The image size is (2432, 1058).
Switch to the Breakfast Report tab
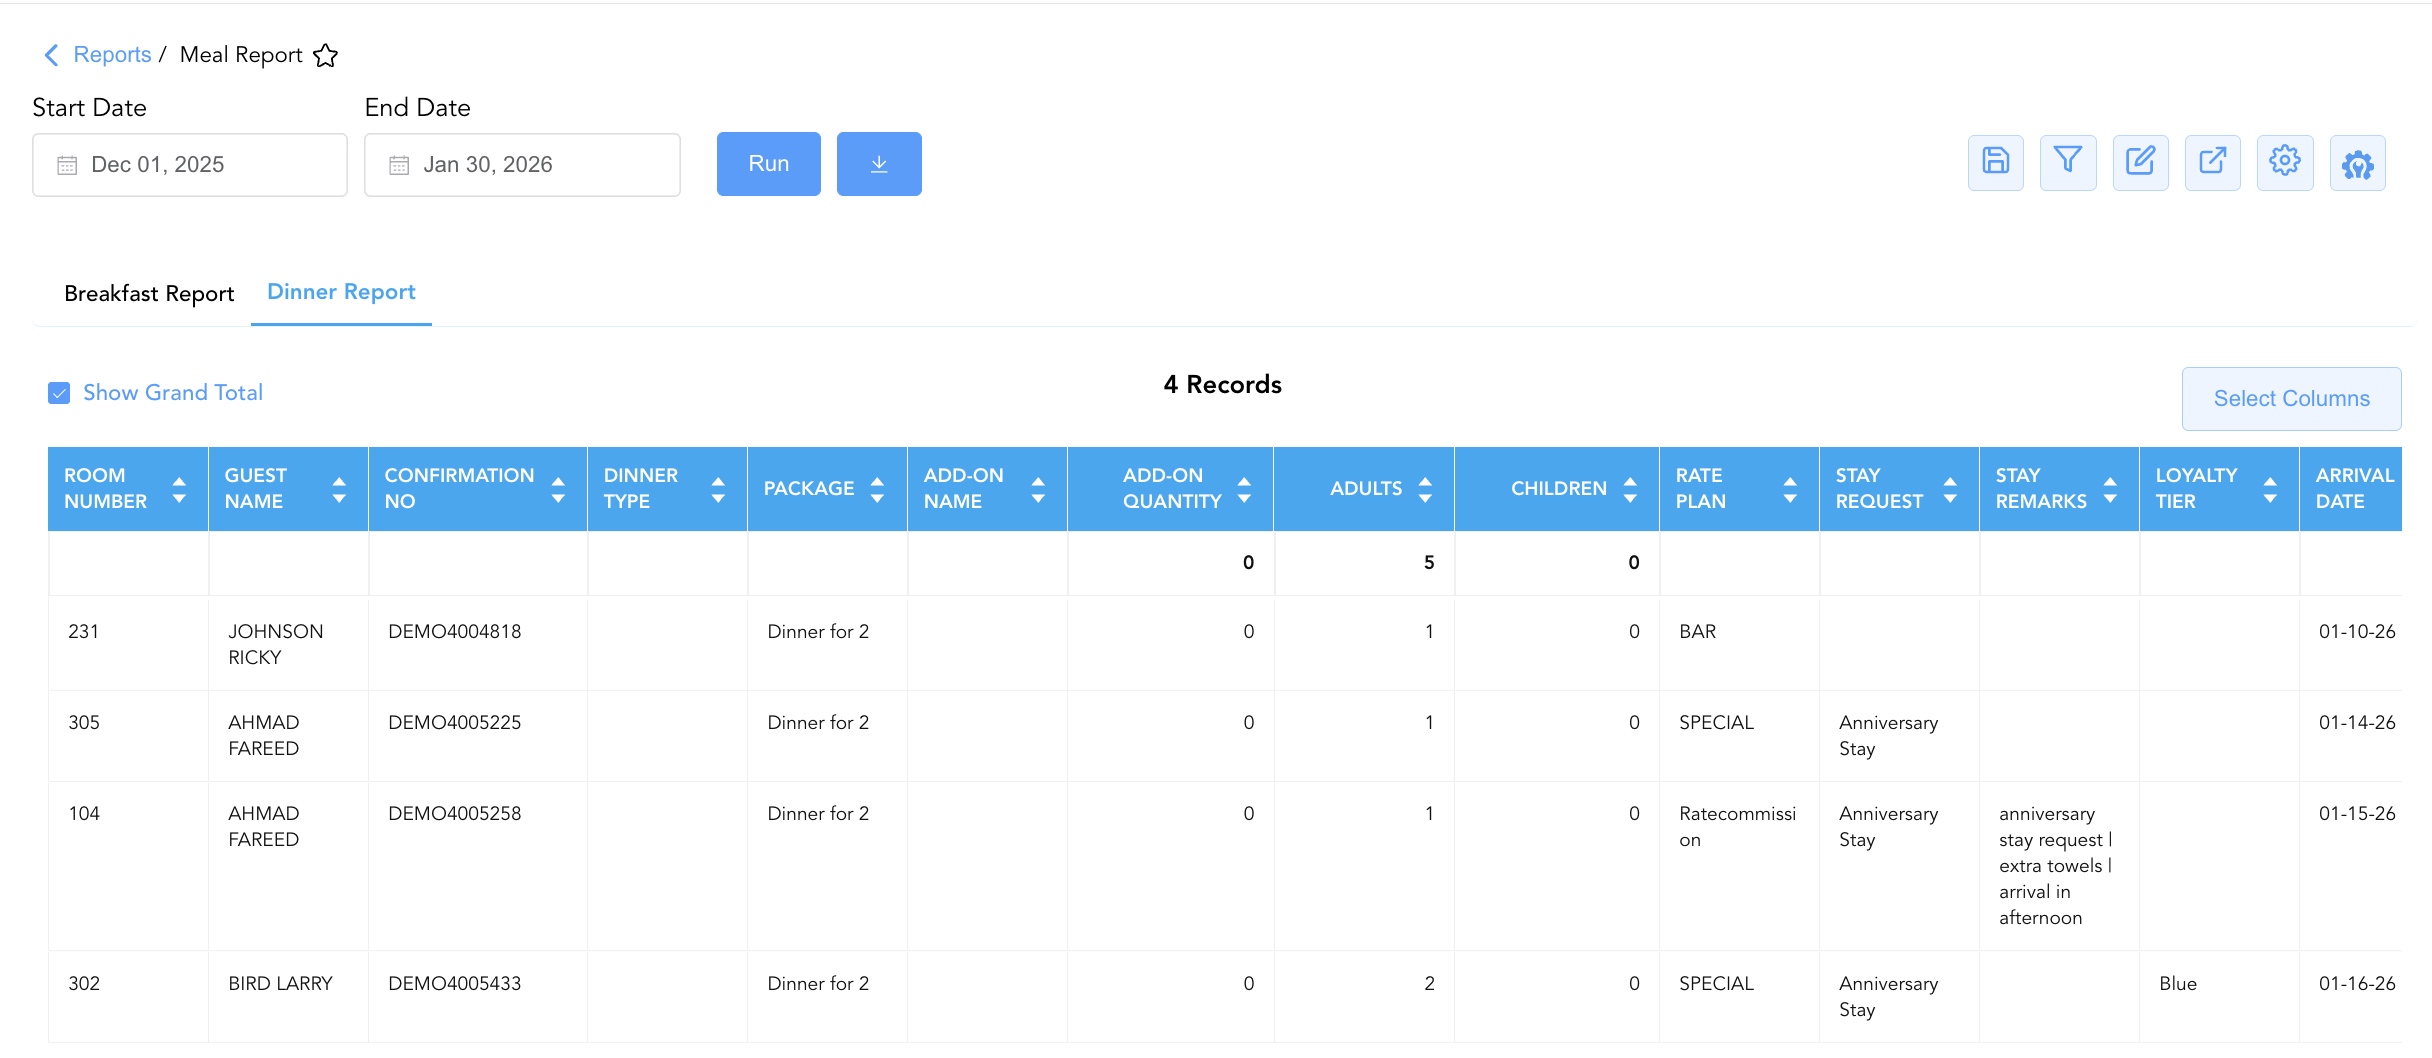(149, 294)
